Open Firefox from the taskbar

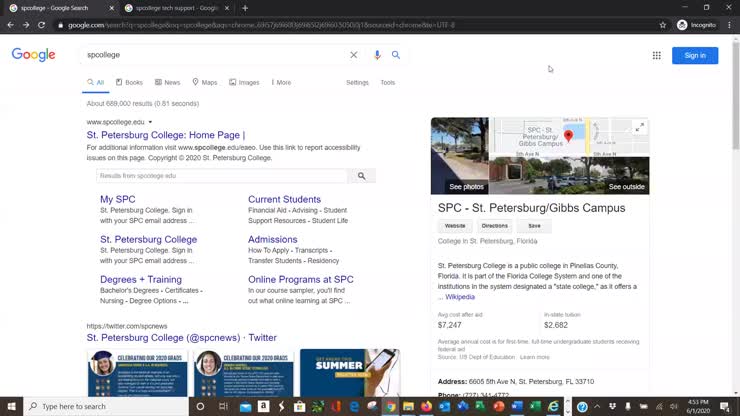426,406
